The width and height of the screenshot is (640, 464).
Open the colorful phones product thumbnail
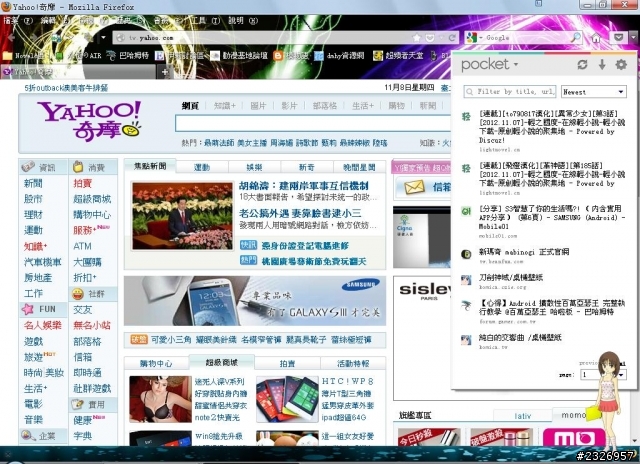[287, 399]
